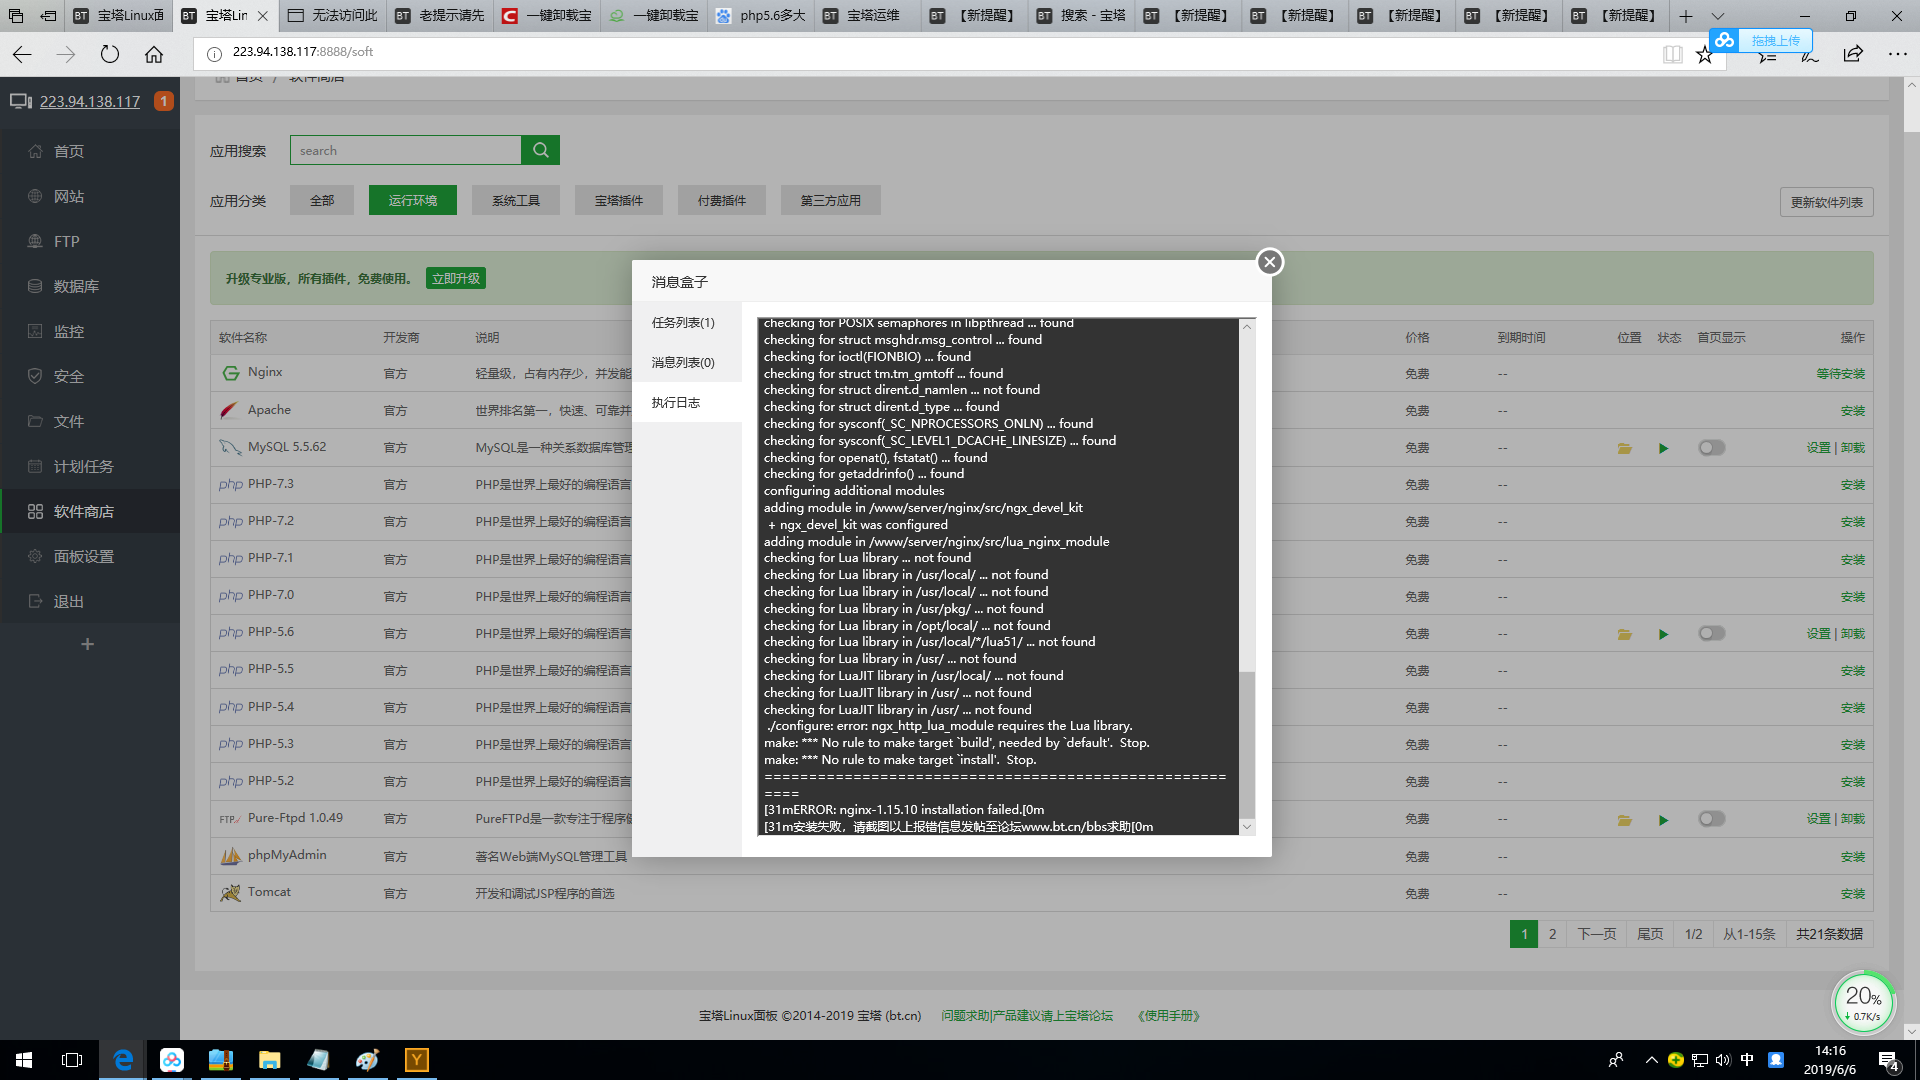Toggle the PHP-5.6 enabled switch
Screen dimensions: 1920x1080
[1712, 632]
